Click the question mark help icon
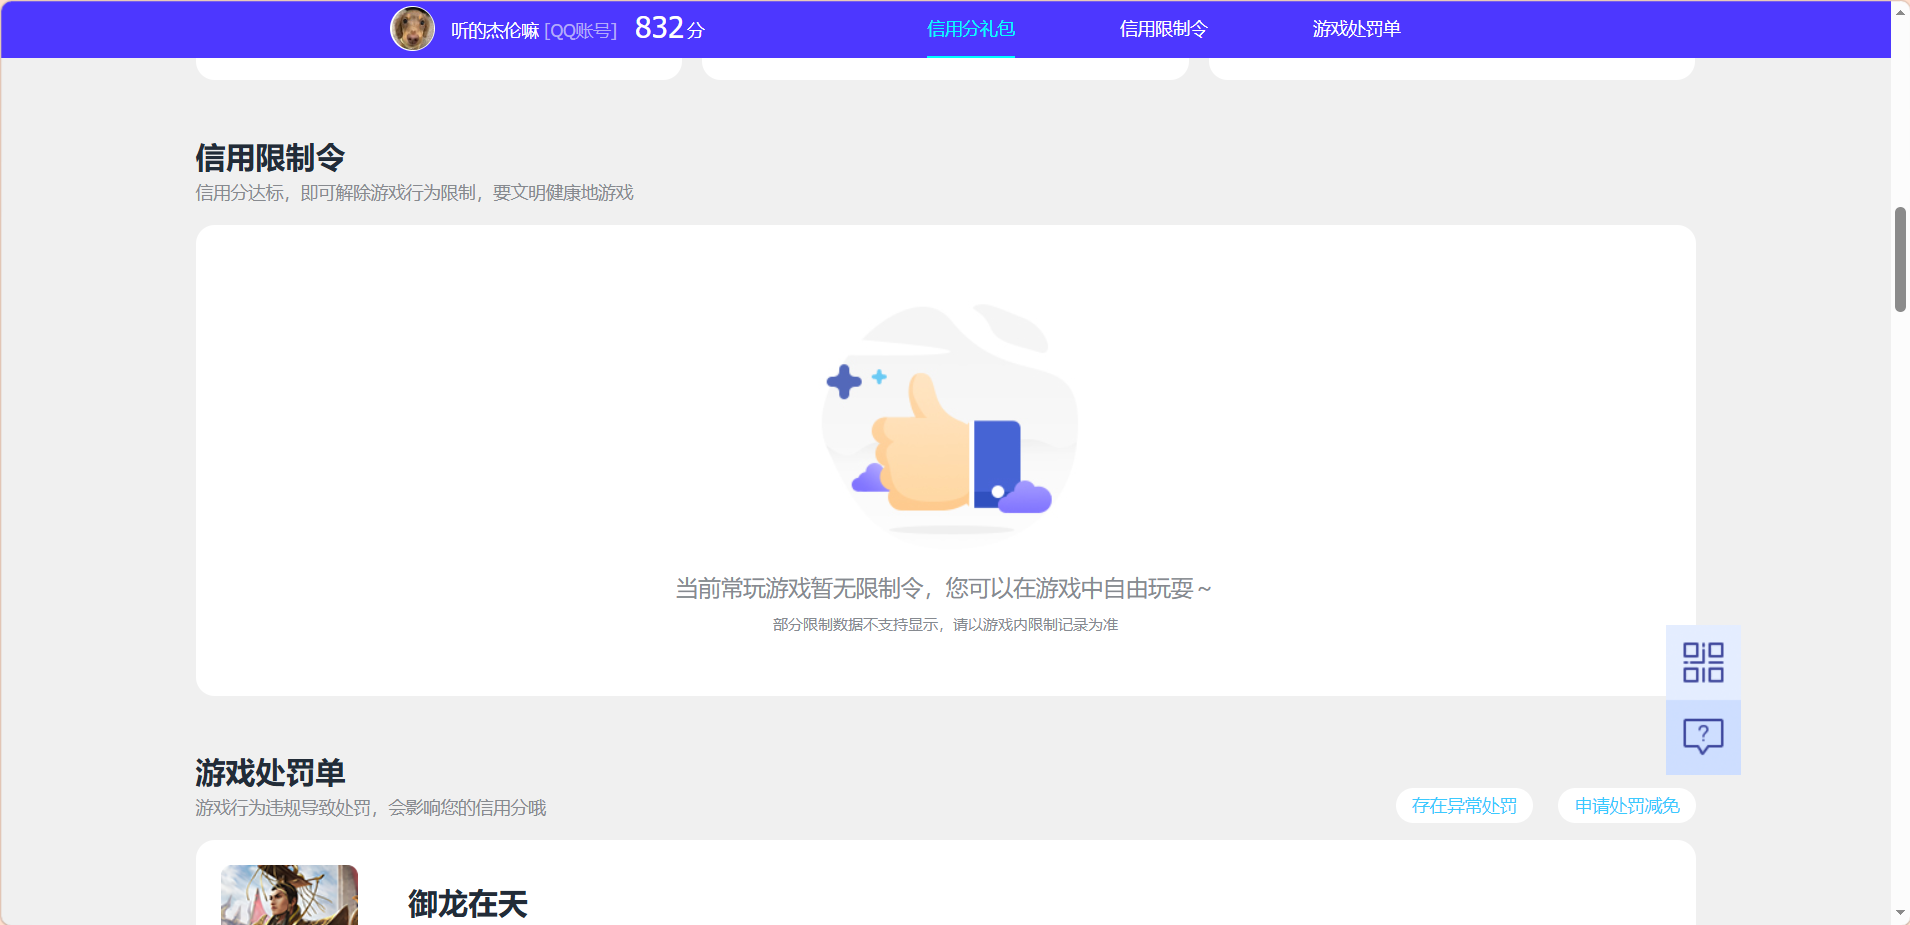Screen dimensions: 1910x925 1701,737
